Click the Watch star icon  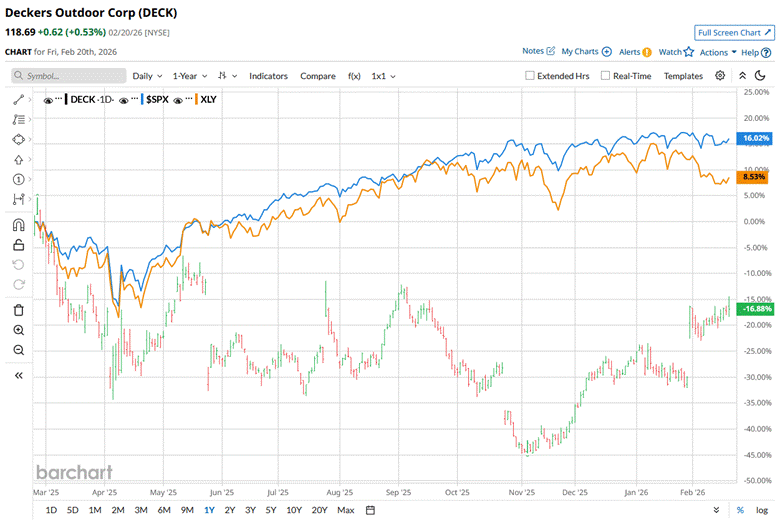tap(688, 51)
